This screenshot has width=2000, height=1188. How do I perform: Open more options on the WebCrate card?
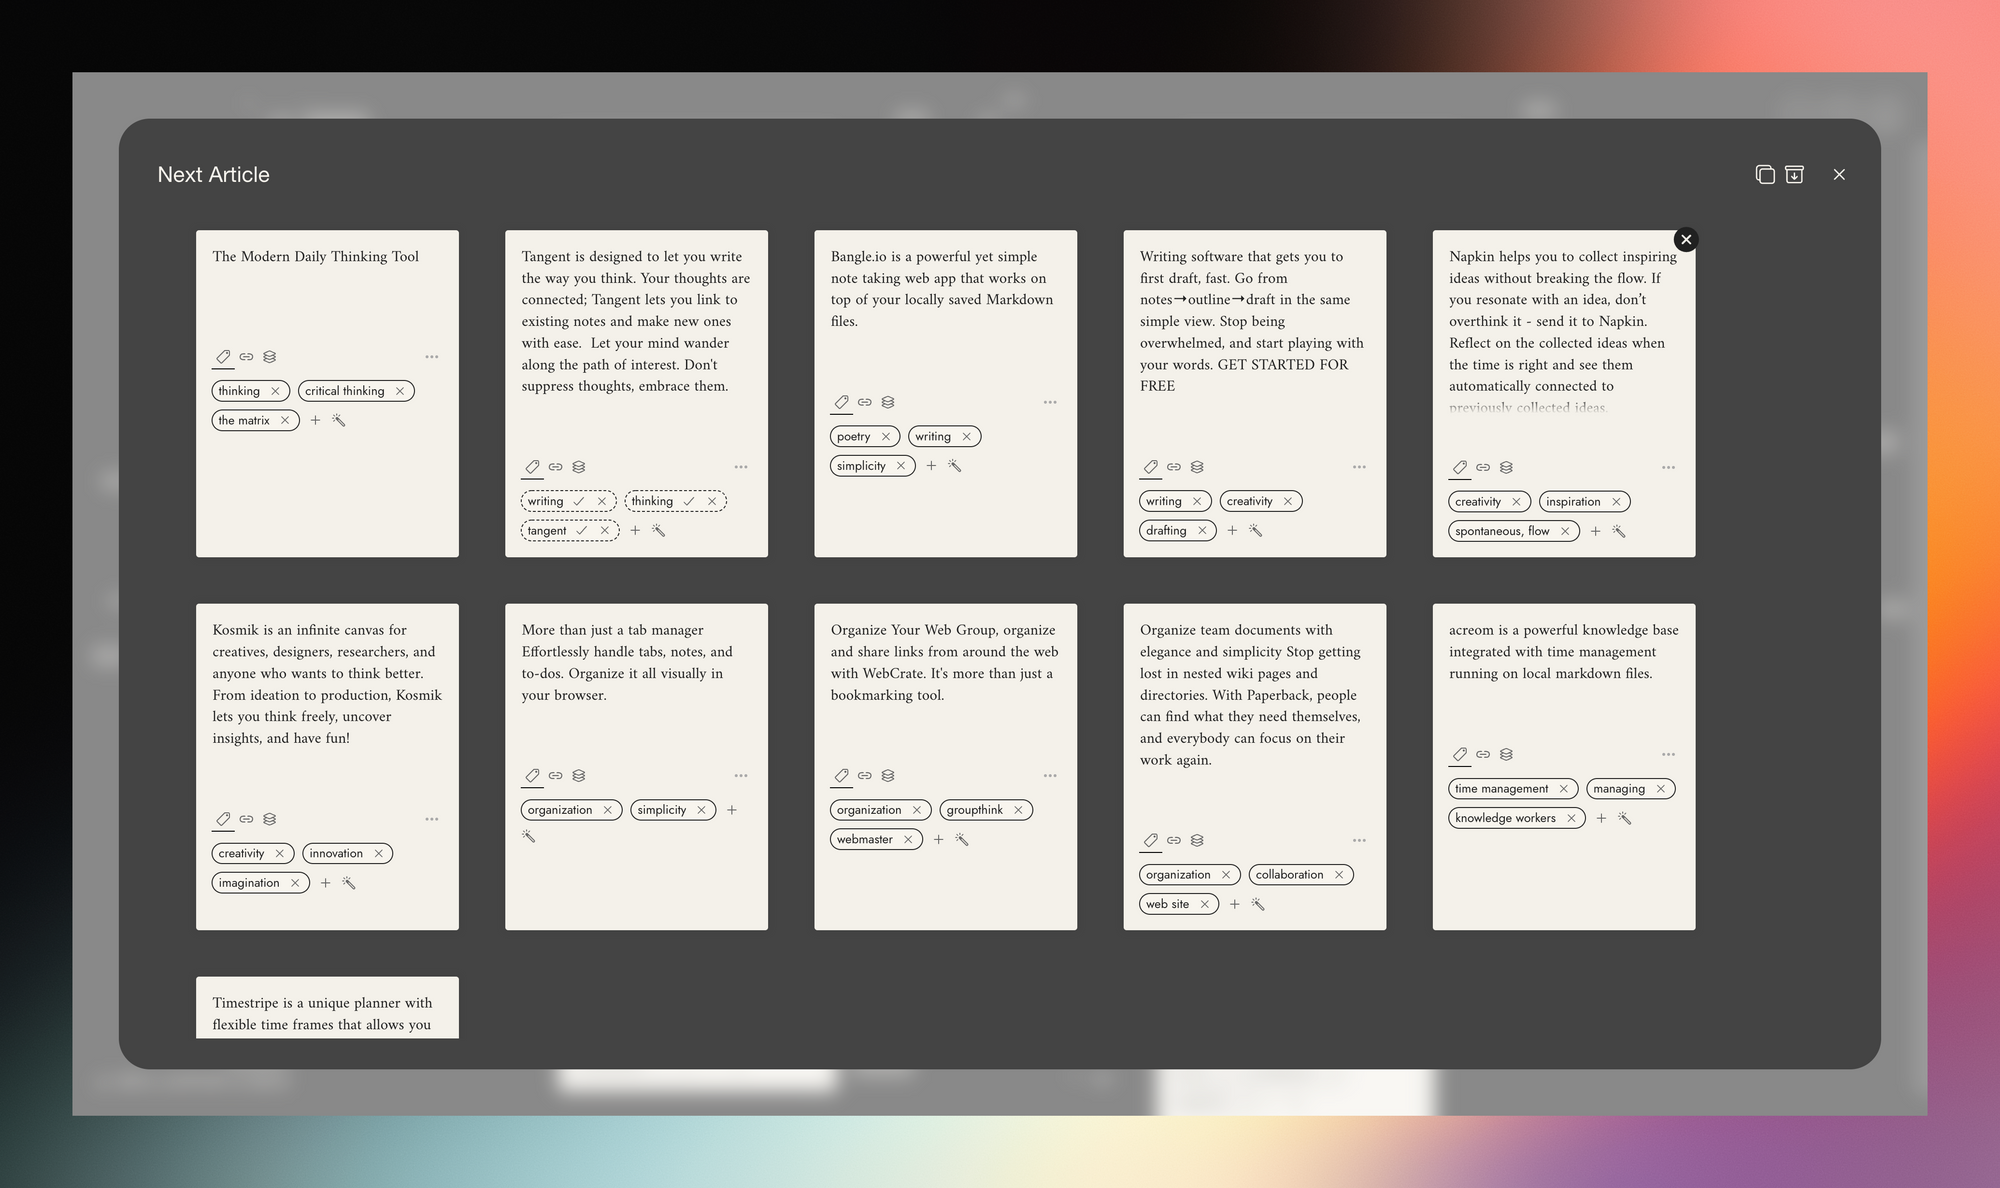point(1050,776)
